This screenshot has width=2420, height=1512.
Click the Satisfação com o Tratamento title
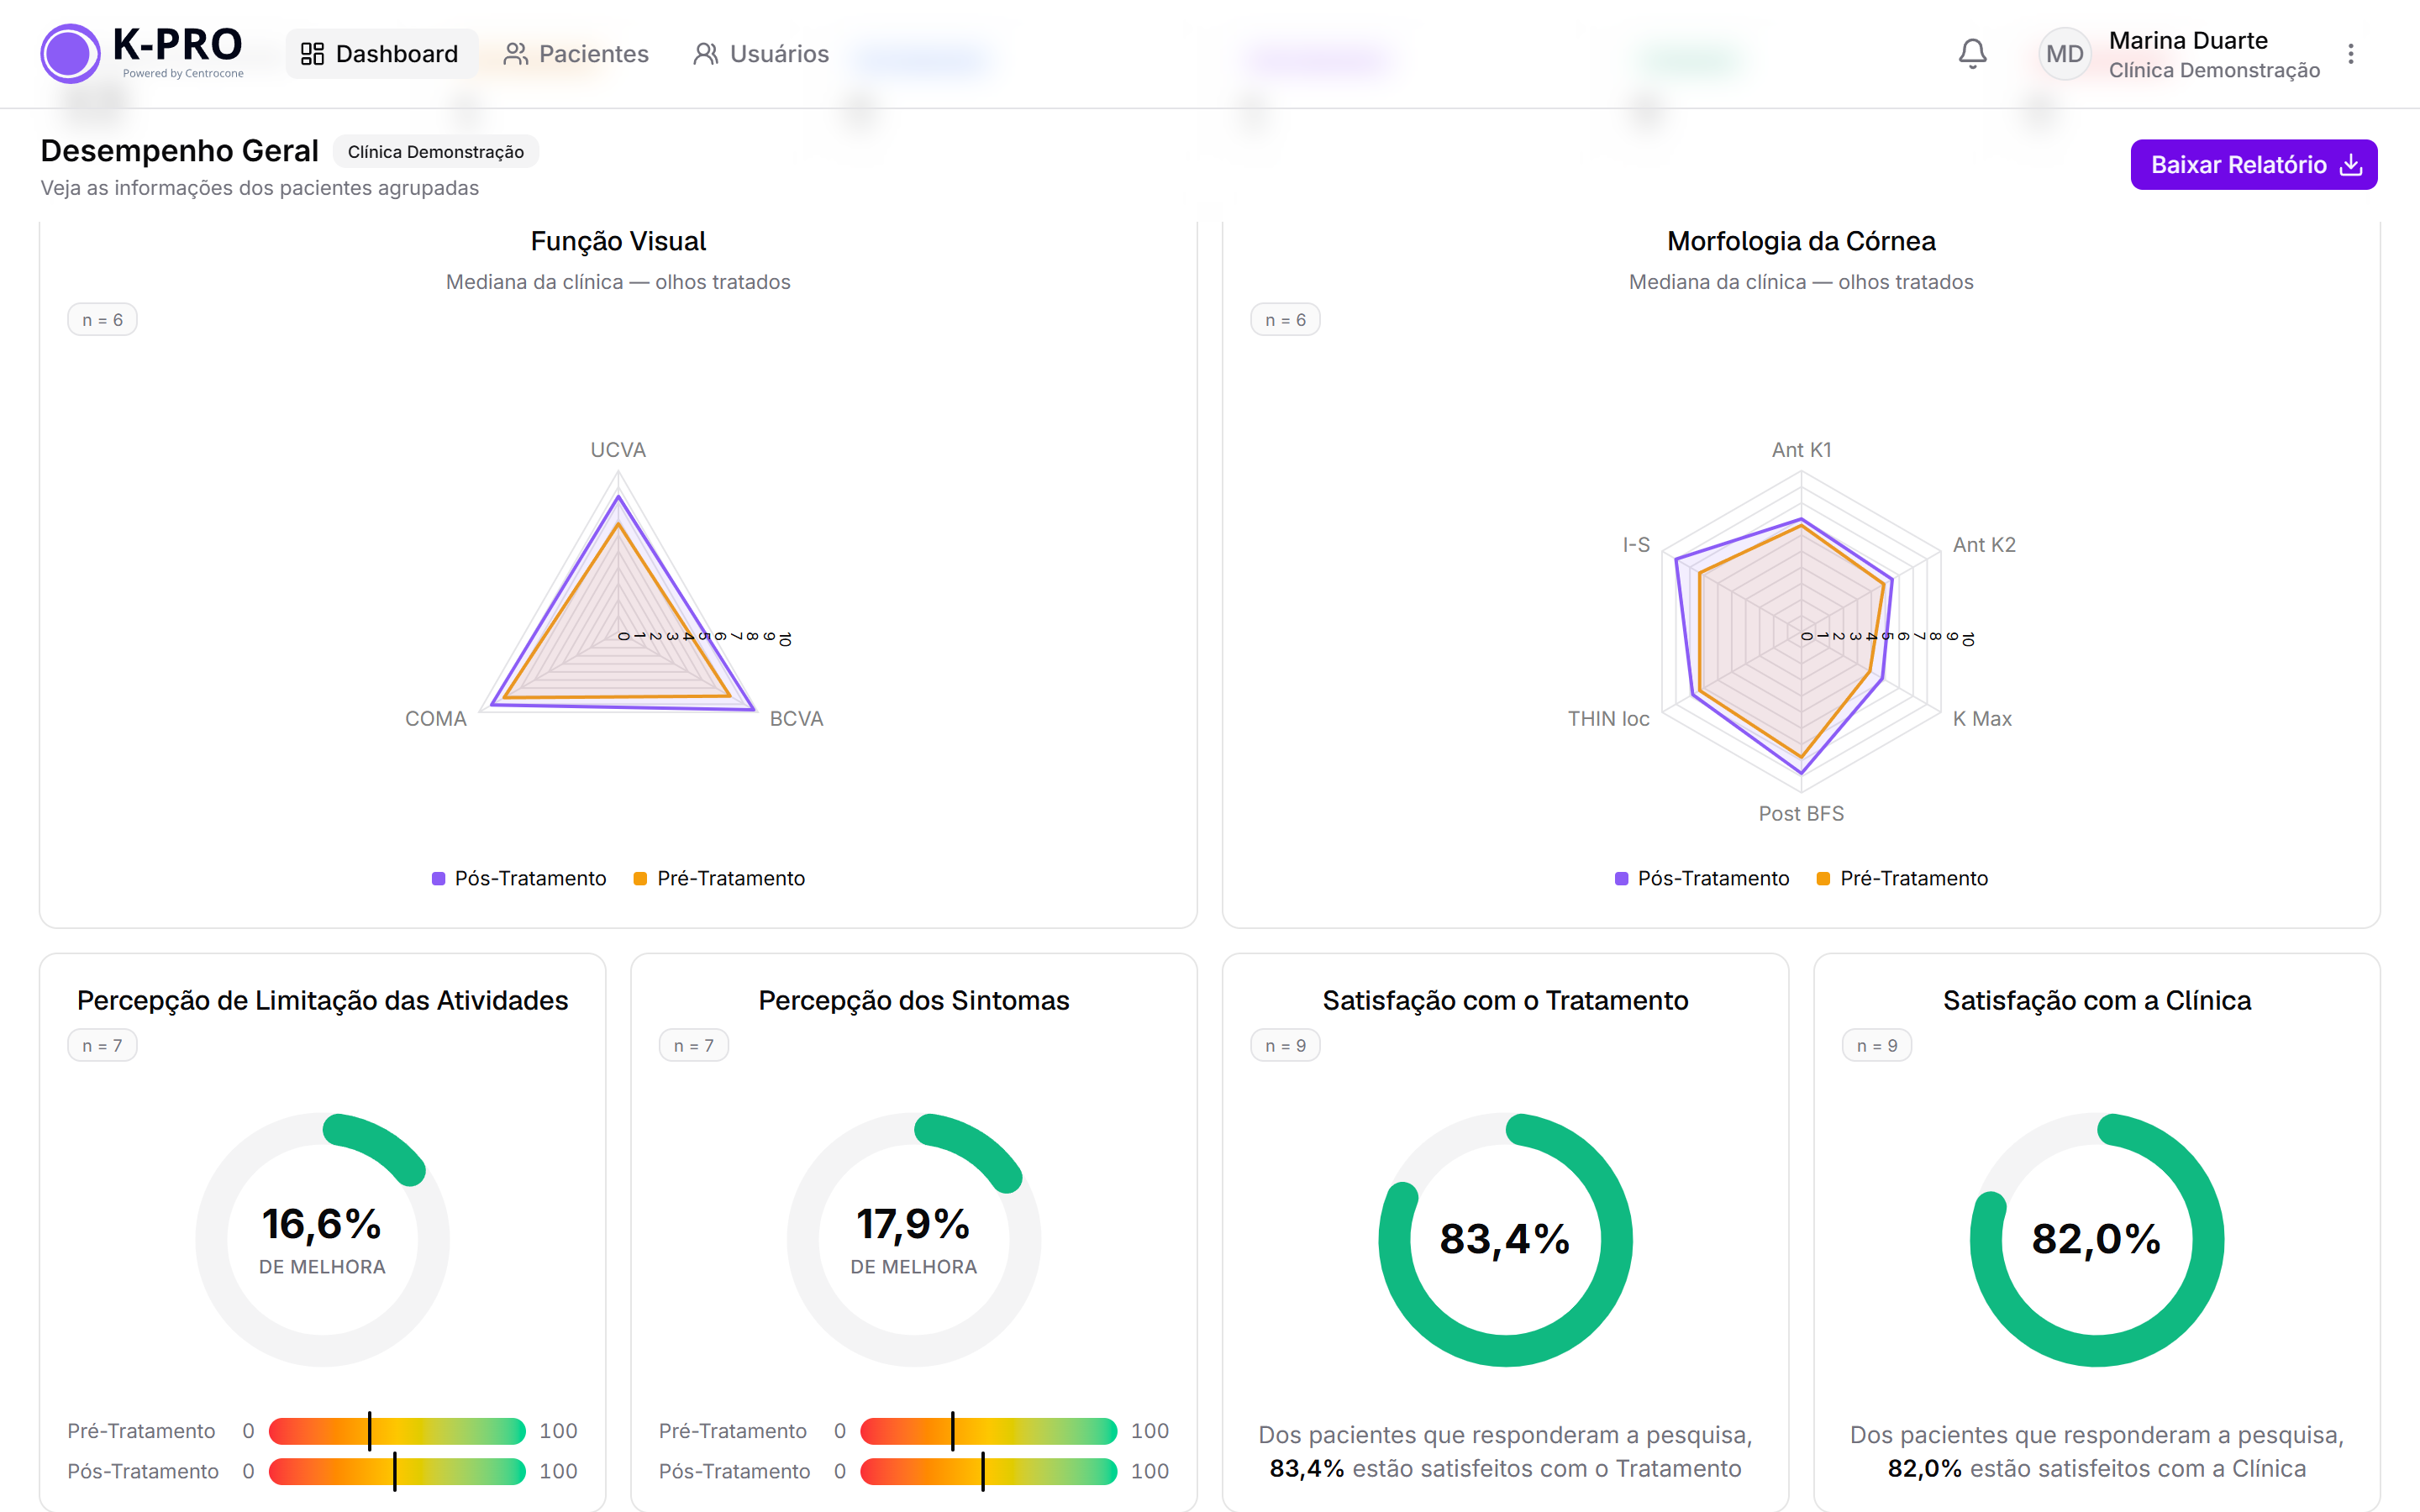click(x=1505, y=1000)
